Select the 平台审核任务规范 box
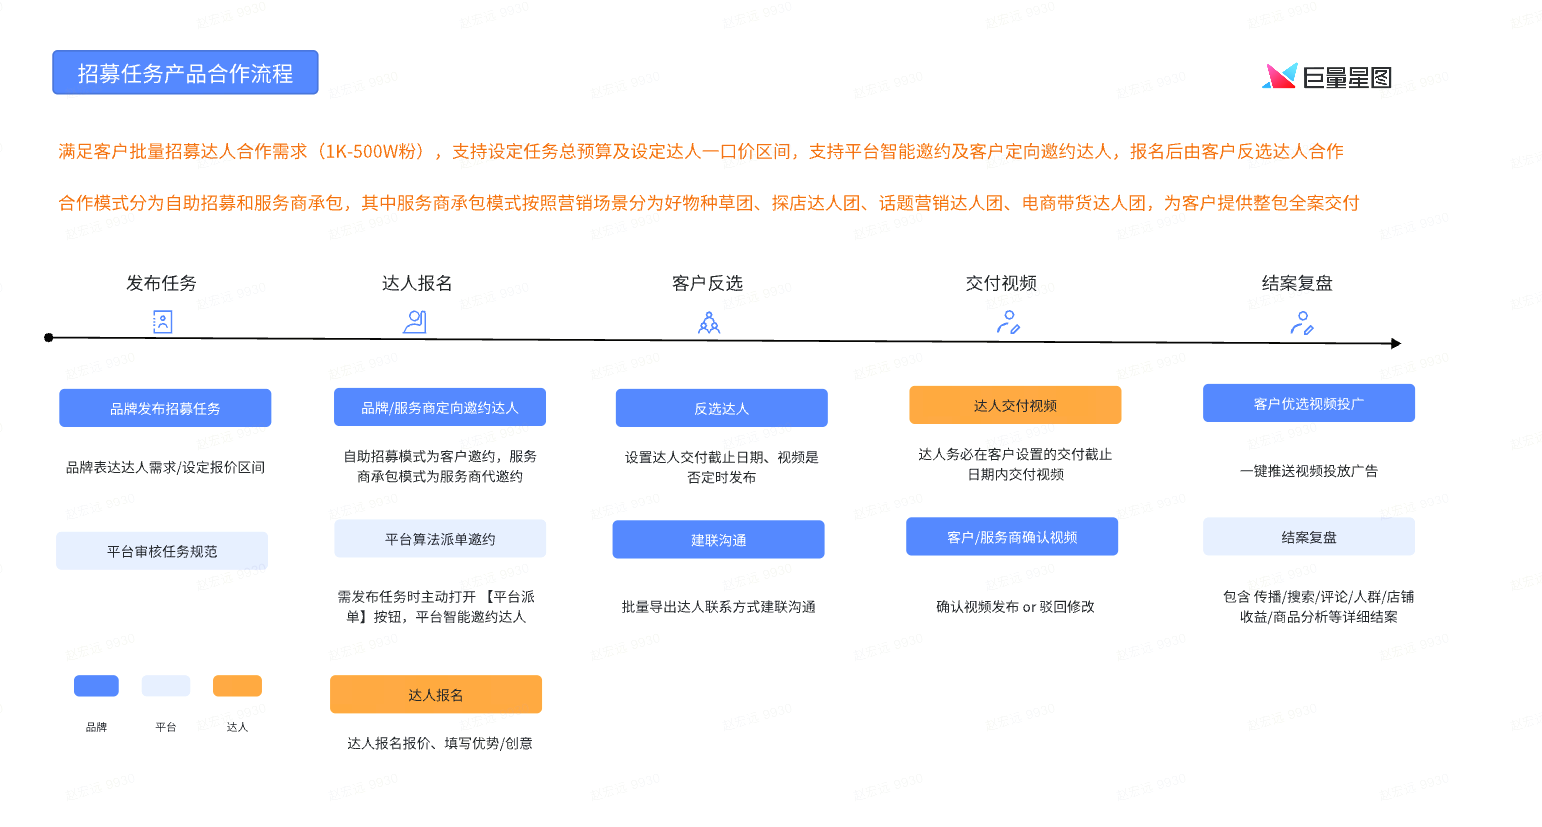Viewport: 1542px width, 827px height. pyautogui.click(x=162, y=551)
